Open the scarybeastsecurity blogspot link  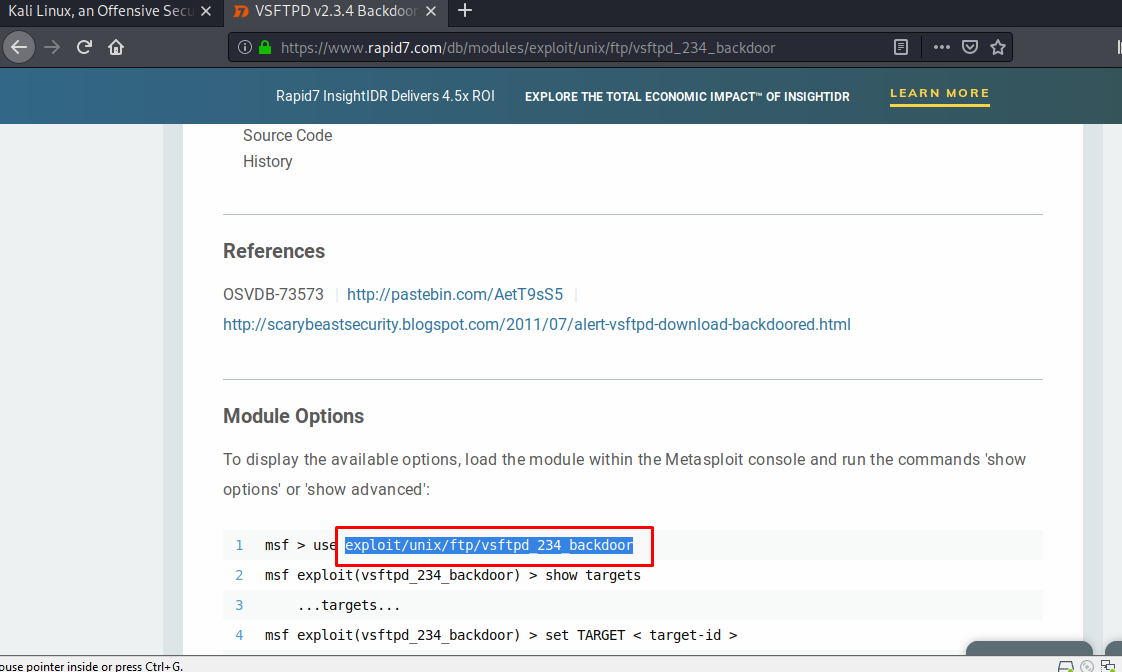click(x=536, y=324)
